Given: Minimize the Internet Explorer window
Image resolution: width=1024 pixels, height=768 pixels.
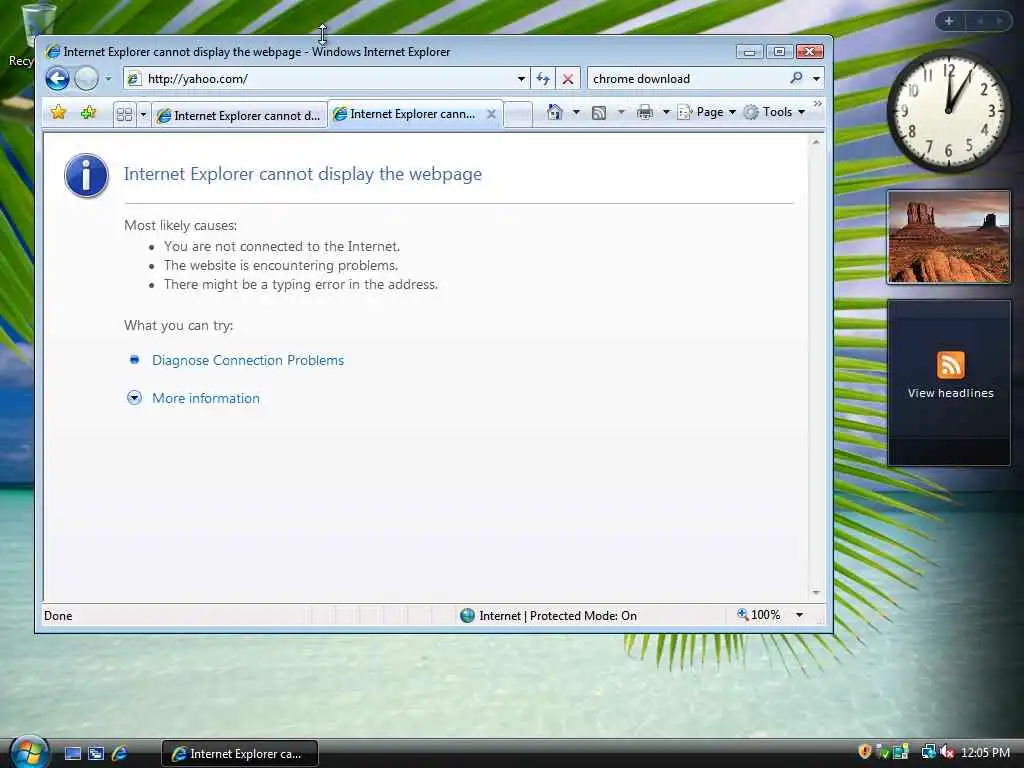Looking at the screenshot, I should tap(749, 52).
